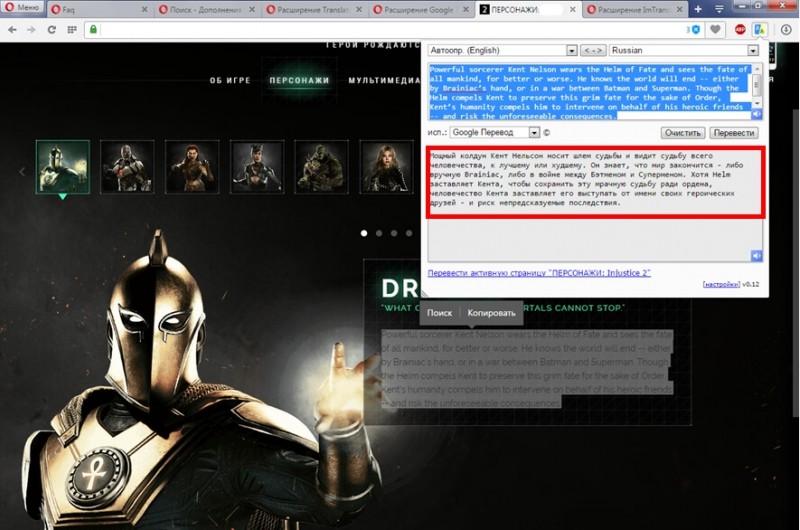Select the gold-helmet Doctor Fate thumbnail
This screenshot has width=800, height=530.
(63, 167)
